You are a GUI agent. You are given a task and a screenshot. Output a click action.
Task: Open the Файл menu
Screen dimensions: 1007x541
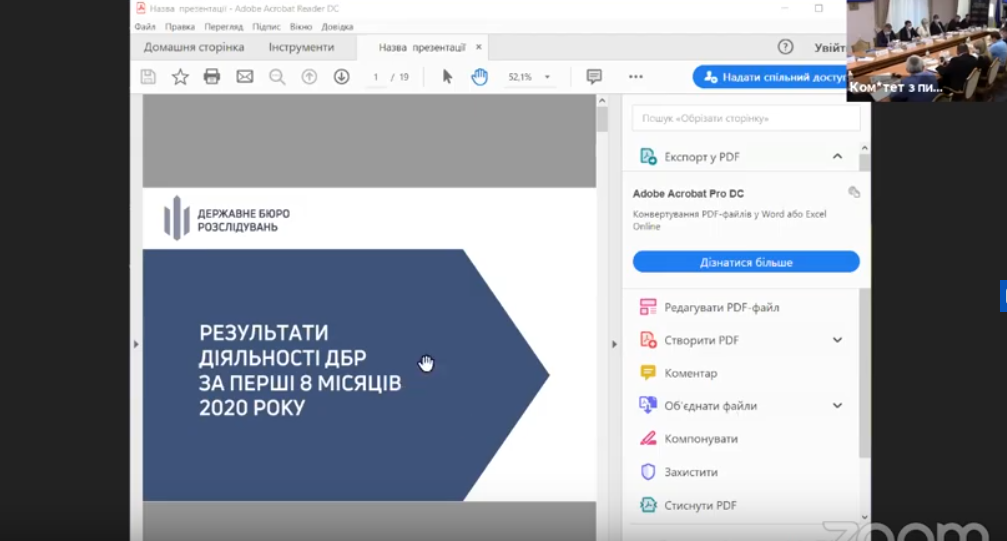point(145,27)
